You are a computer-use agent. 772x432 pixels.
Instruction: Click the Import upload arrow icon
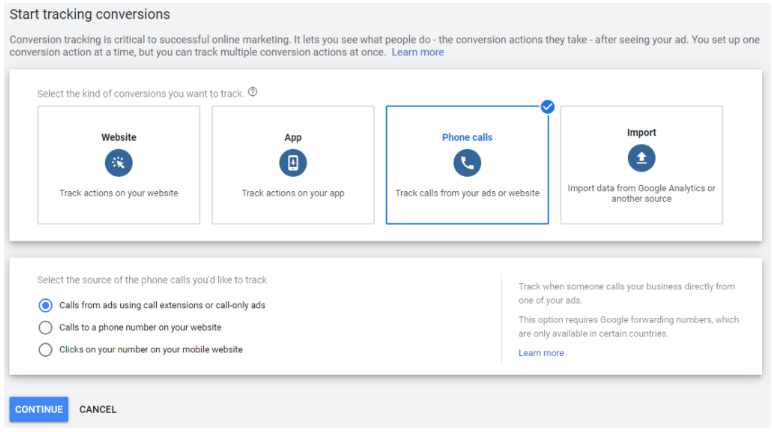pyautogui.click(x=641, y=158)
